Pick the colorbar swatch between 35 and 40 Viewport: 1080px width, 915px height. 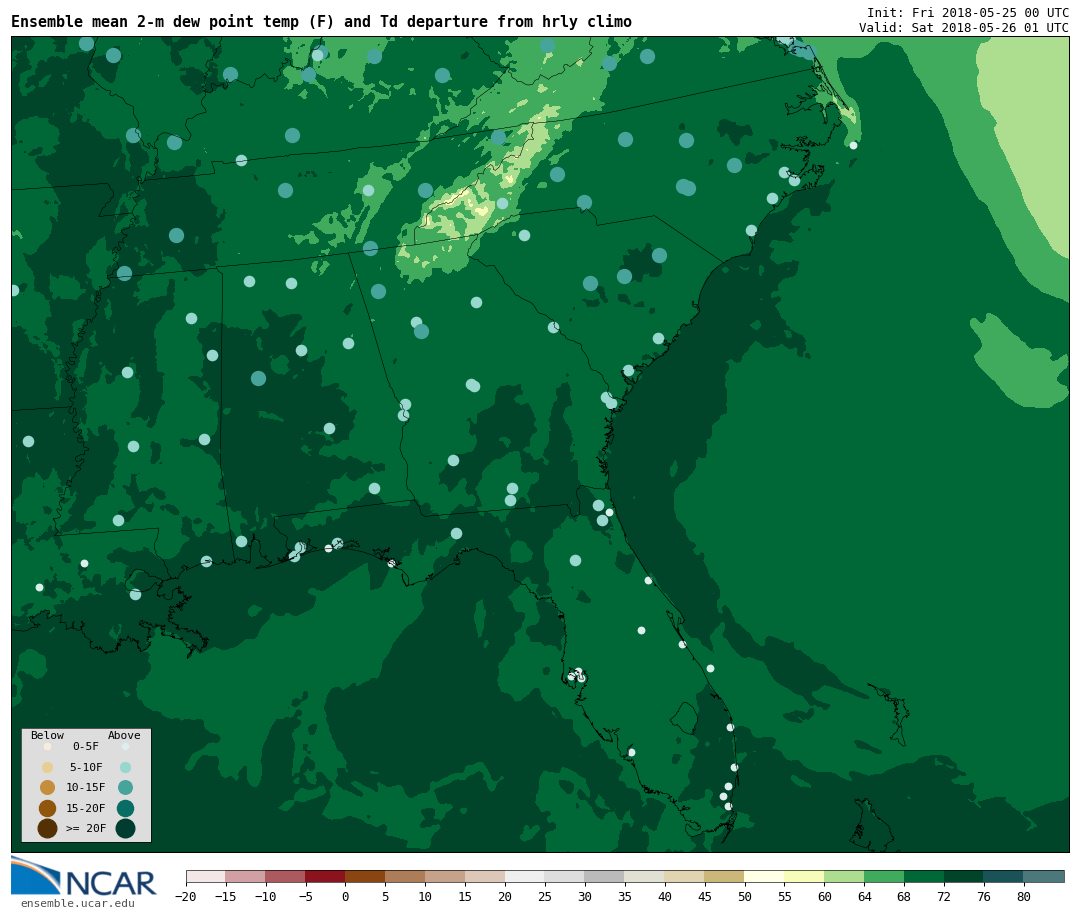point(645,876)
